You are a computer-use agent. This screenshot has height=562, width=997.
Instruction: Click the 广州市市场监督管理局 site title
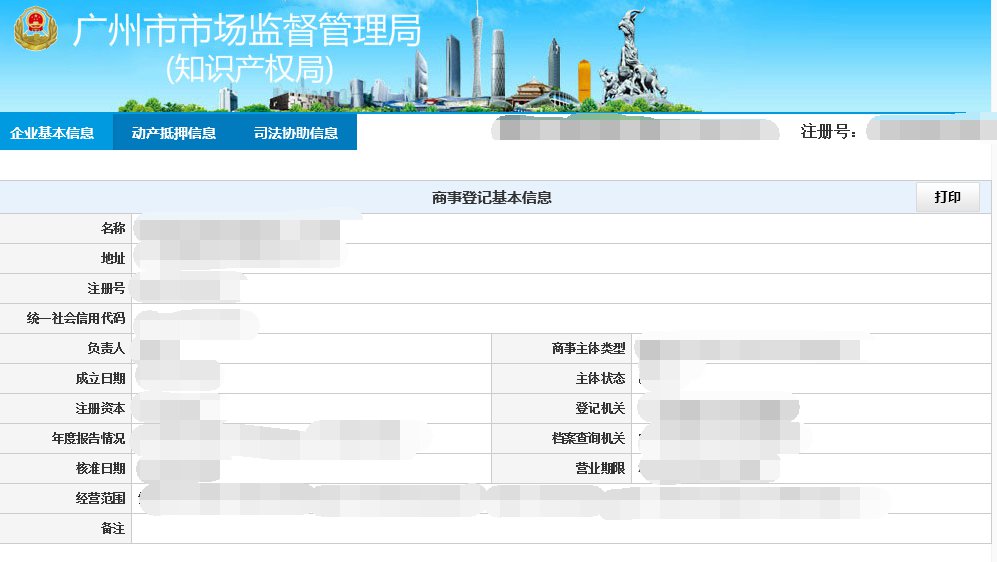[x=247, y=31]
